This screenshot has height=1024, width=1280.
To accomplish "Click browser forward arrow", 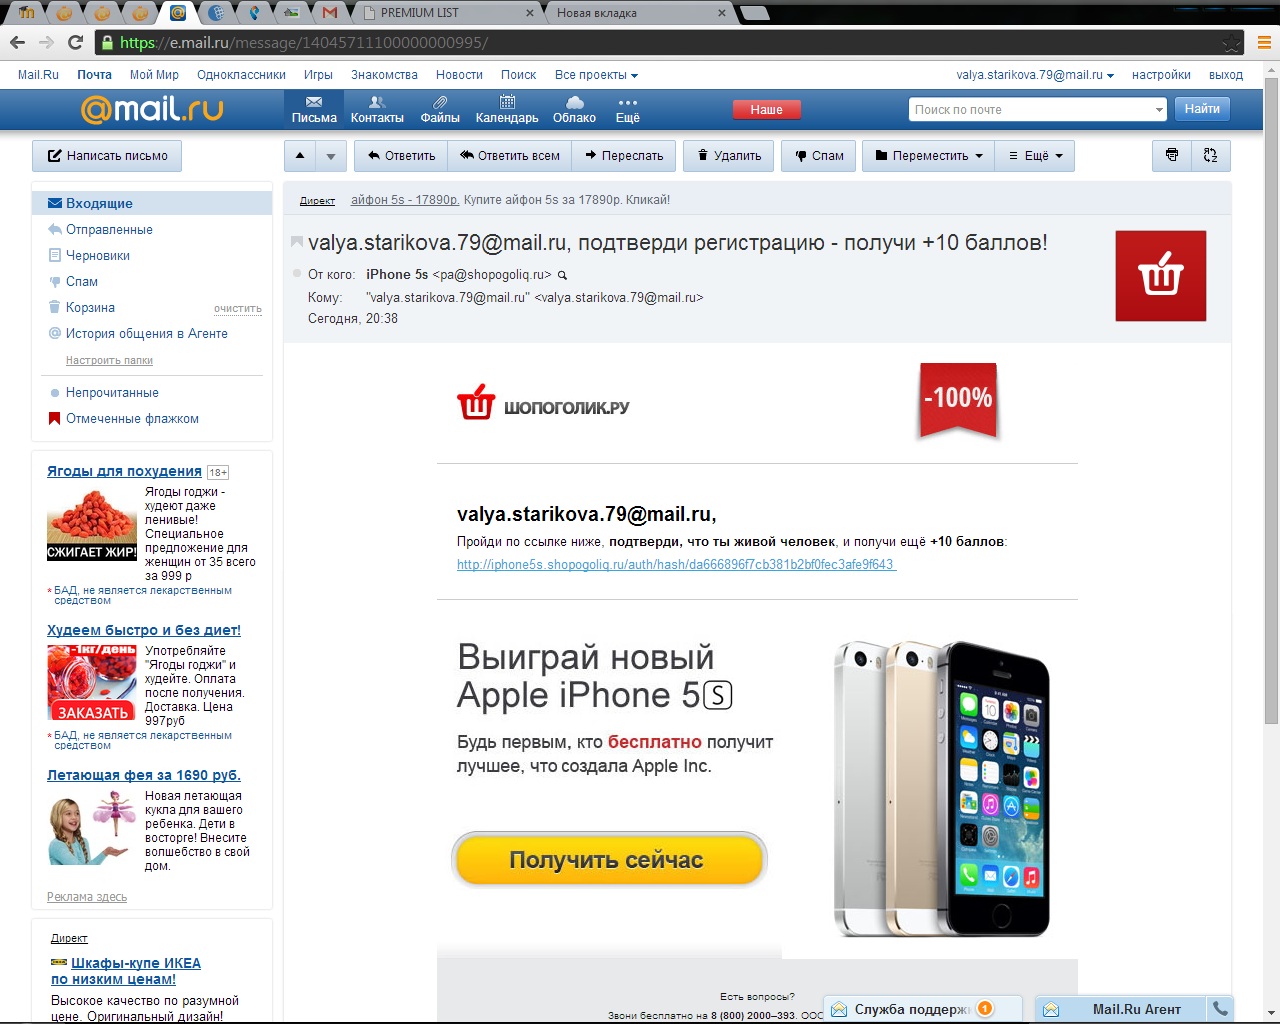I will coord(46,42).
